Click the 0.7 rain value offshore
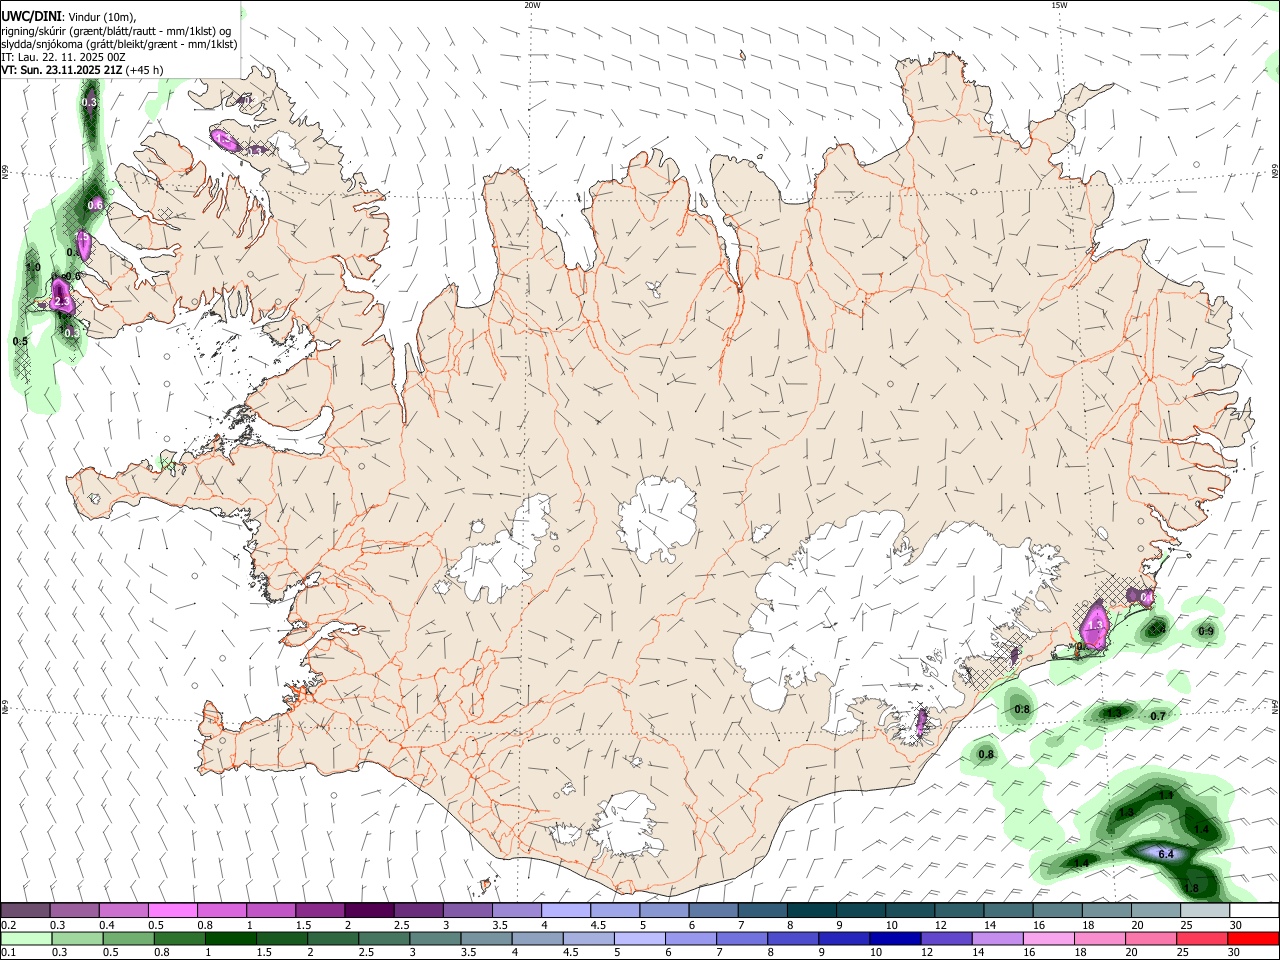Screen dimensions: 1280x960 point(1158,716)
